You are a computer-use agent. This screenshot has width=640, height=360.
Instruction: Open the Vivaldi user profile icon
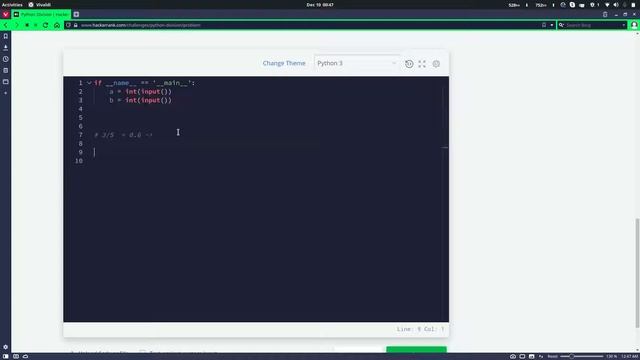coord(634,25)
